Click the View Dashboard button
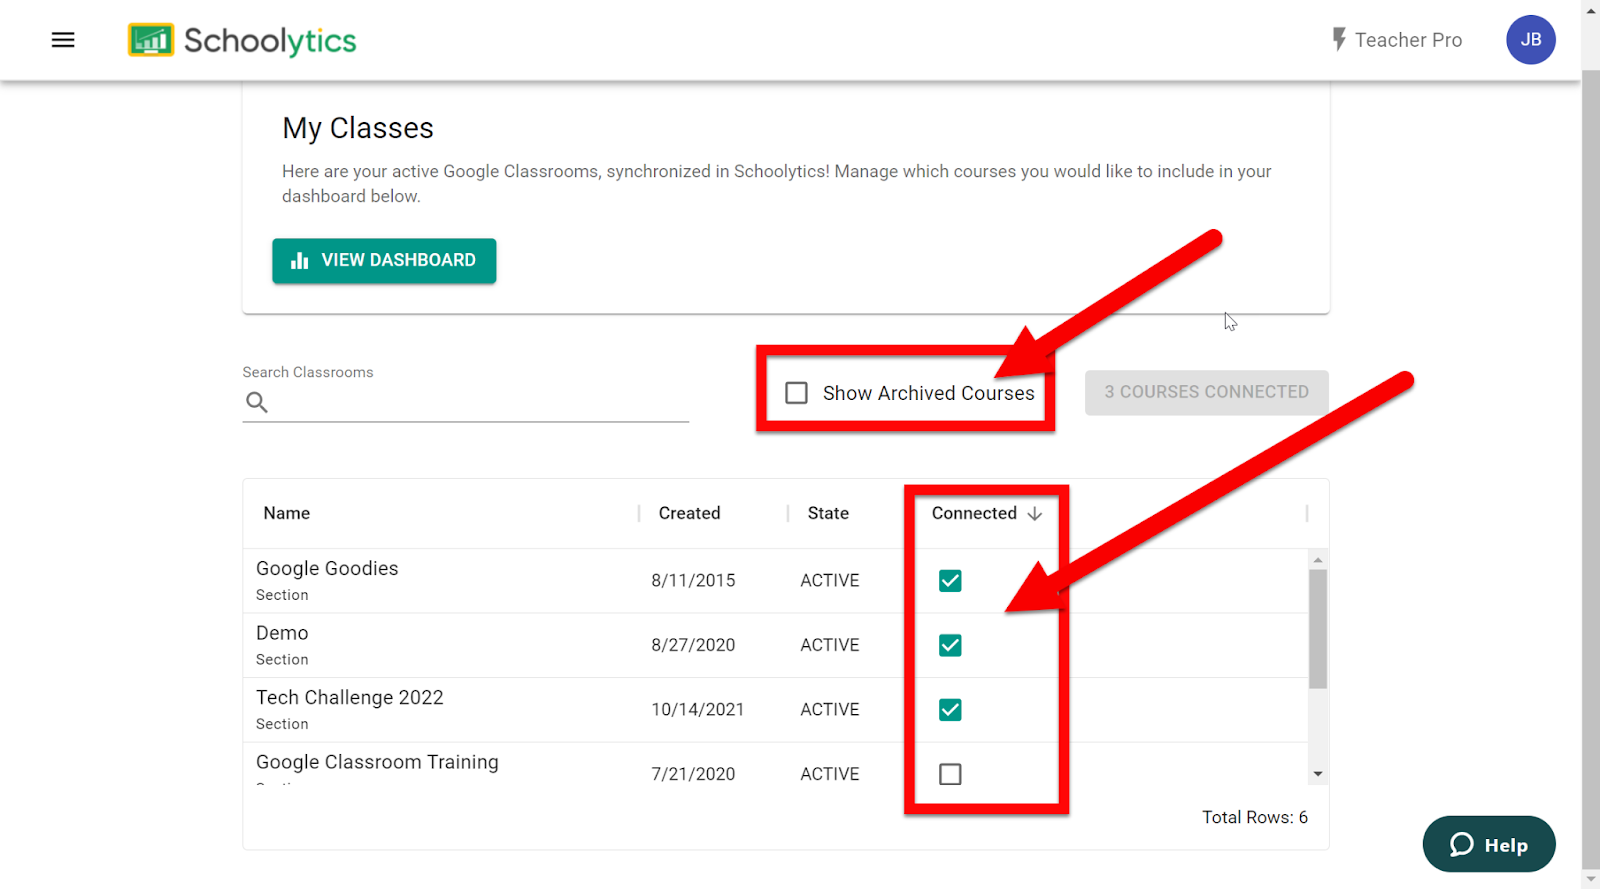This screenshot has height=889, width=1600. pos(384,261)
